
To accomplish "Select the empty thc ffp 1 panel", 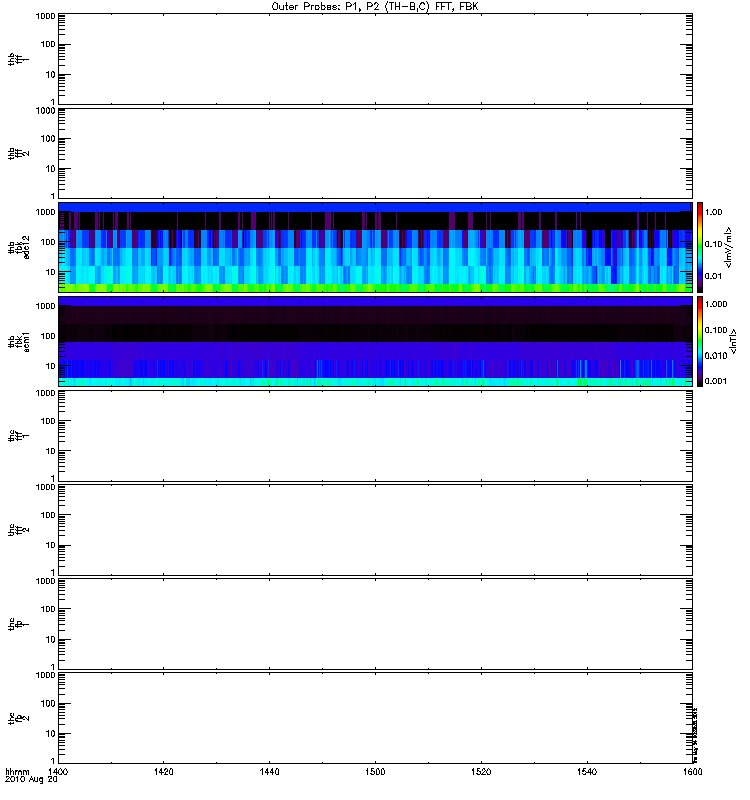I will [x=375, y=624].
